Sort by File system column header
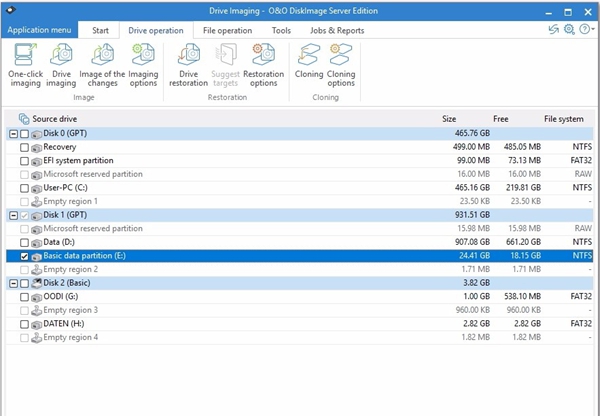600x416 pixels. (x=564, y=119)
